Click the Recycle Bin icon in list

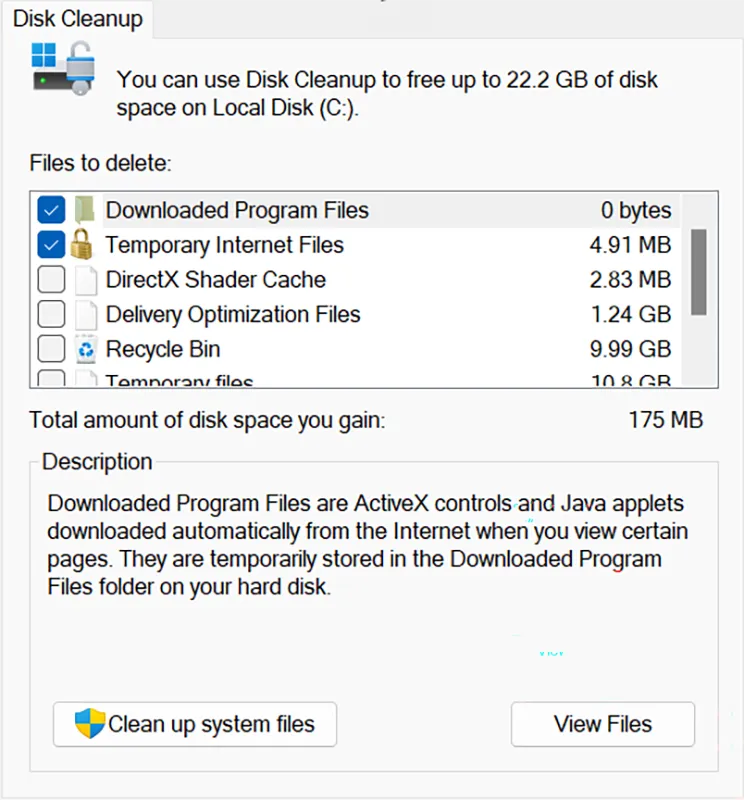[86, 350]
